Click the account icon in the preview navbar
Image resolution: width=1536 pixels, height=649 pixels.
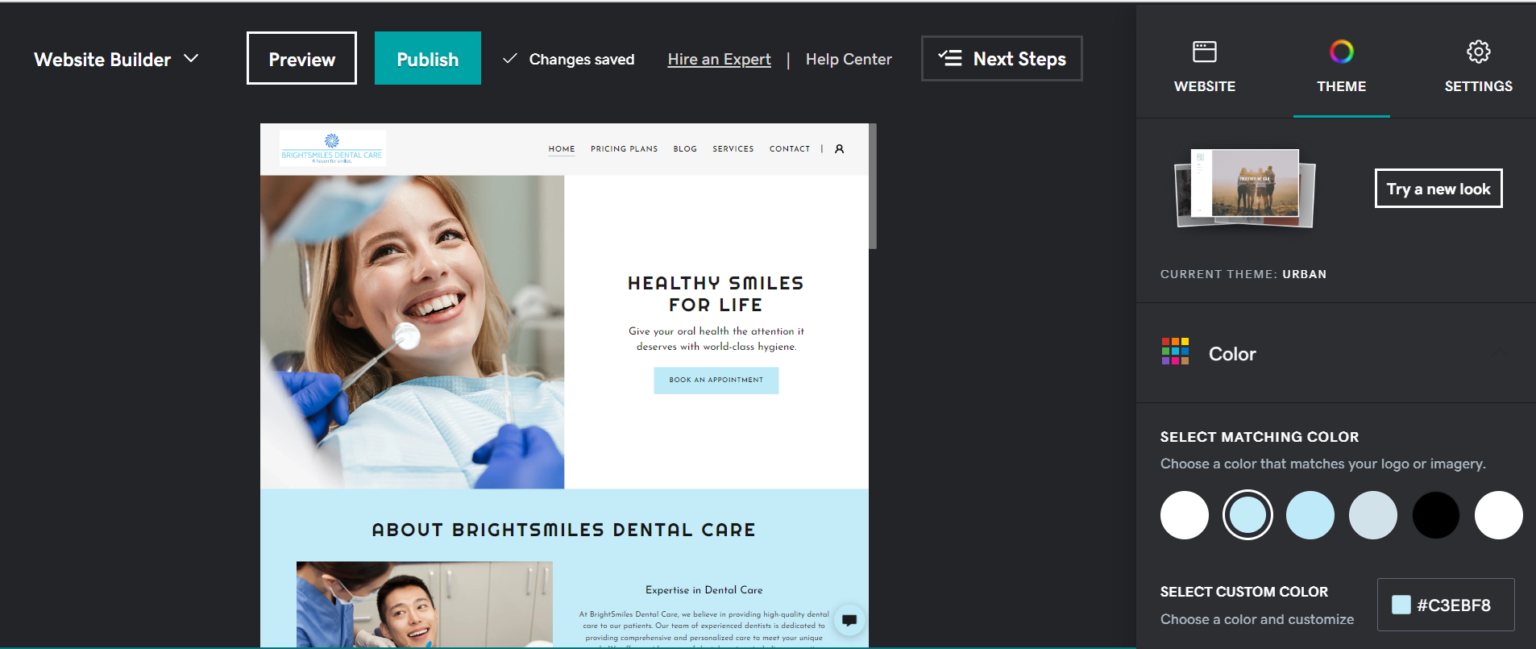(839, 148)
